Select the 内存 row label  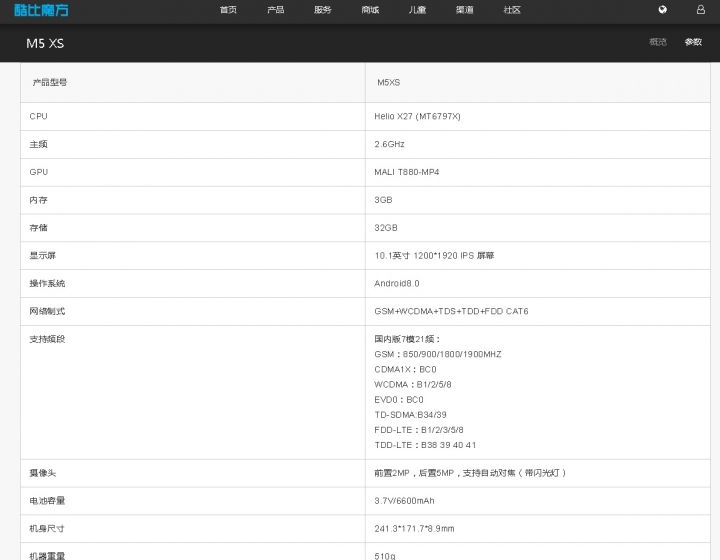point(39,200)
